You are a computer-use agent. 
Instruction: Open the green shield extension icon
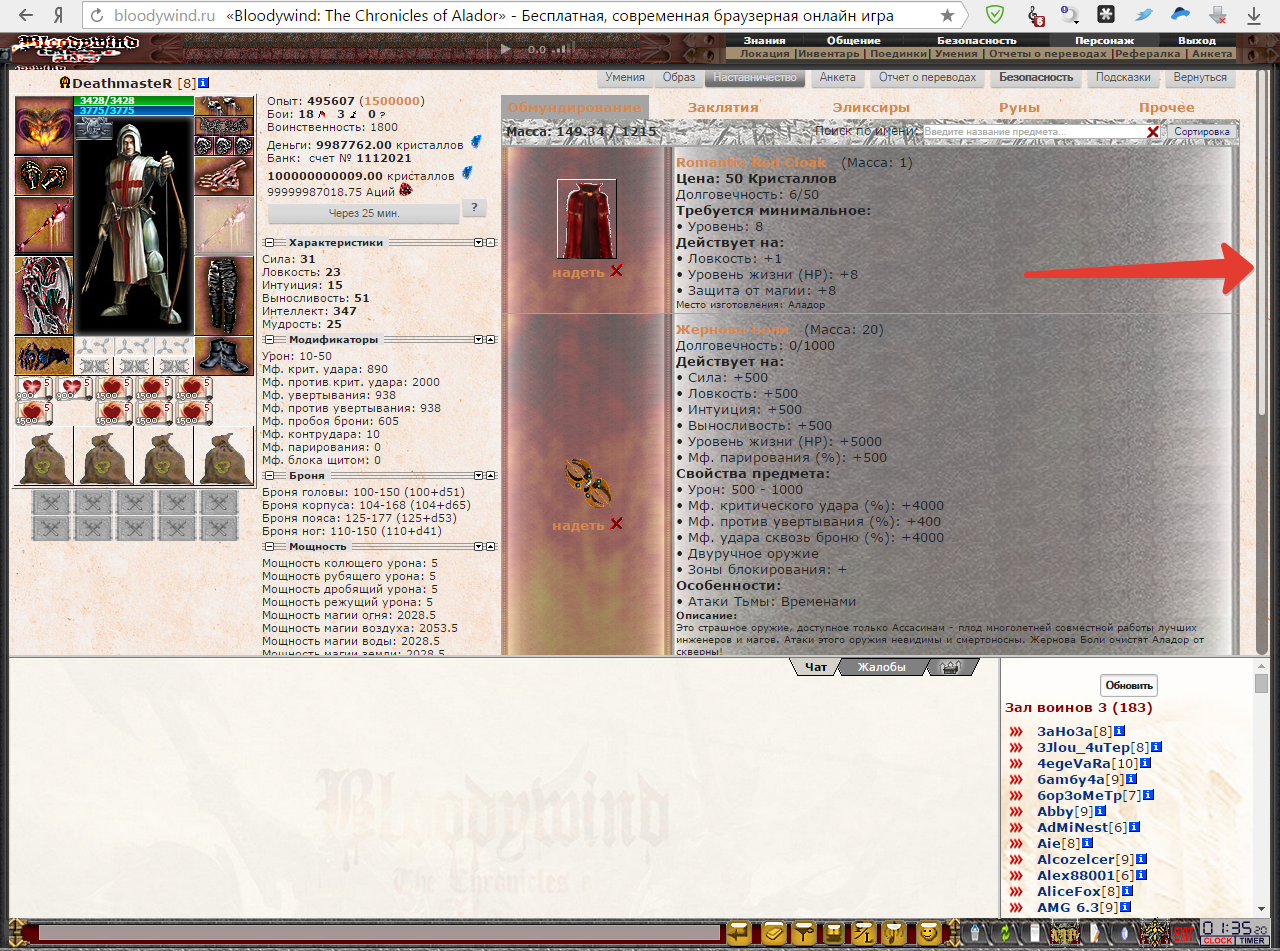coord(995,15)
